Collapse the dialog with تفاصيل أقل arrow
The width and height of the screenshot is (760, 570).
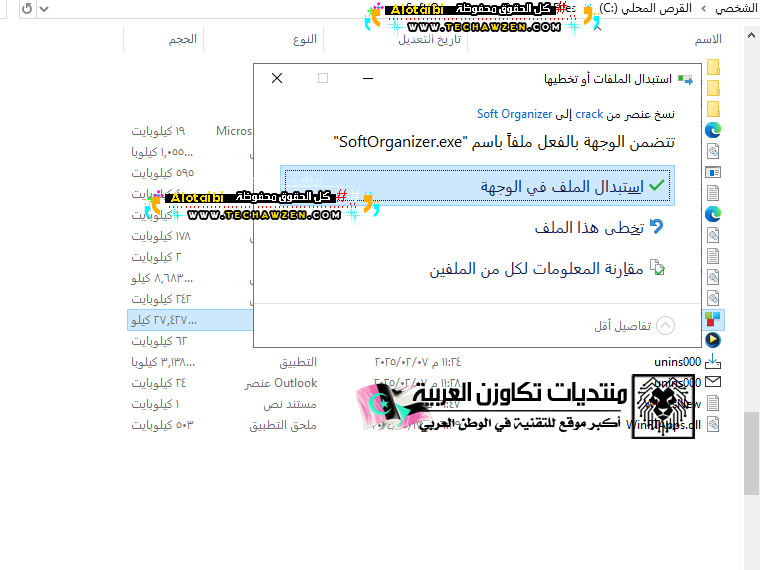tap(665, 326)
